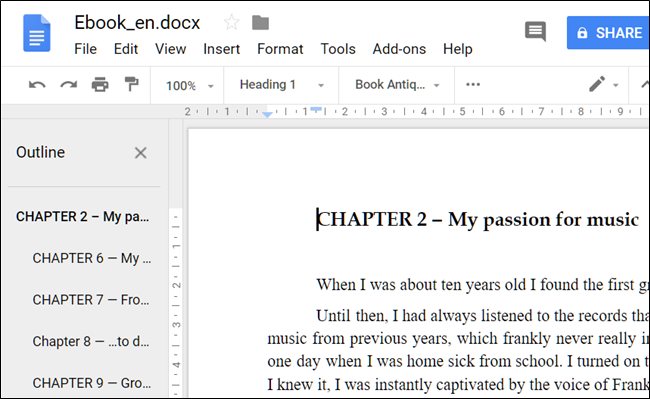Open the Format menu
The height and width of the screenshot is (399, 650).
pyautogui.click(x=280, y=49)
